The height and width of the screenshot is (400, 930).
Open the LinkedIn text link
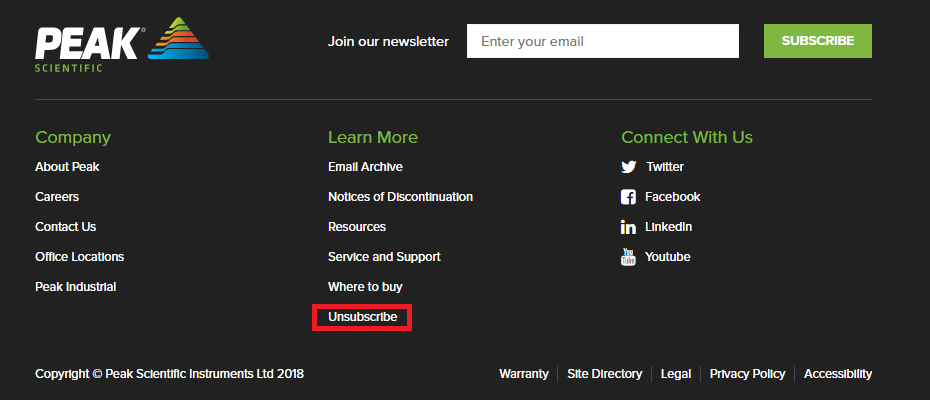point(668,227)
